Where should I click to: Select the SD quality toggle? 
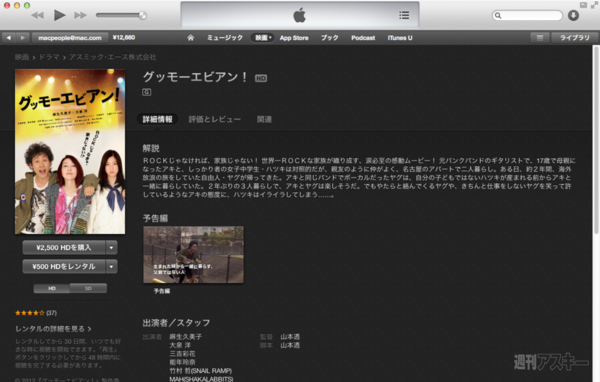tap(88, 288)
